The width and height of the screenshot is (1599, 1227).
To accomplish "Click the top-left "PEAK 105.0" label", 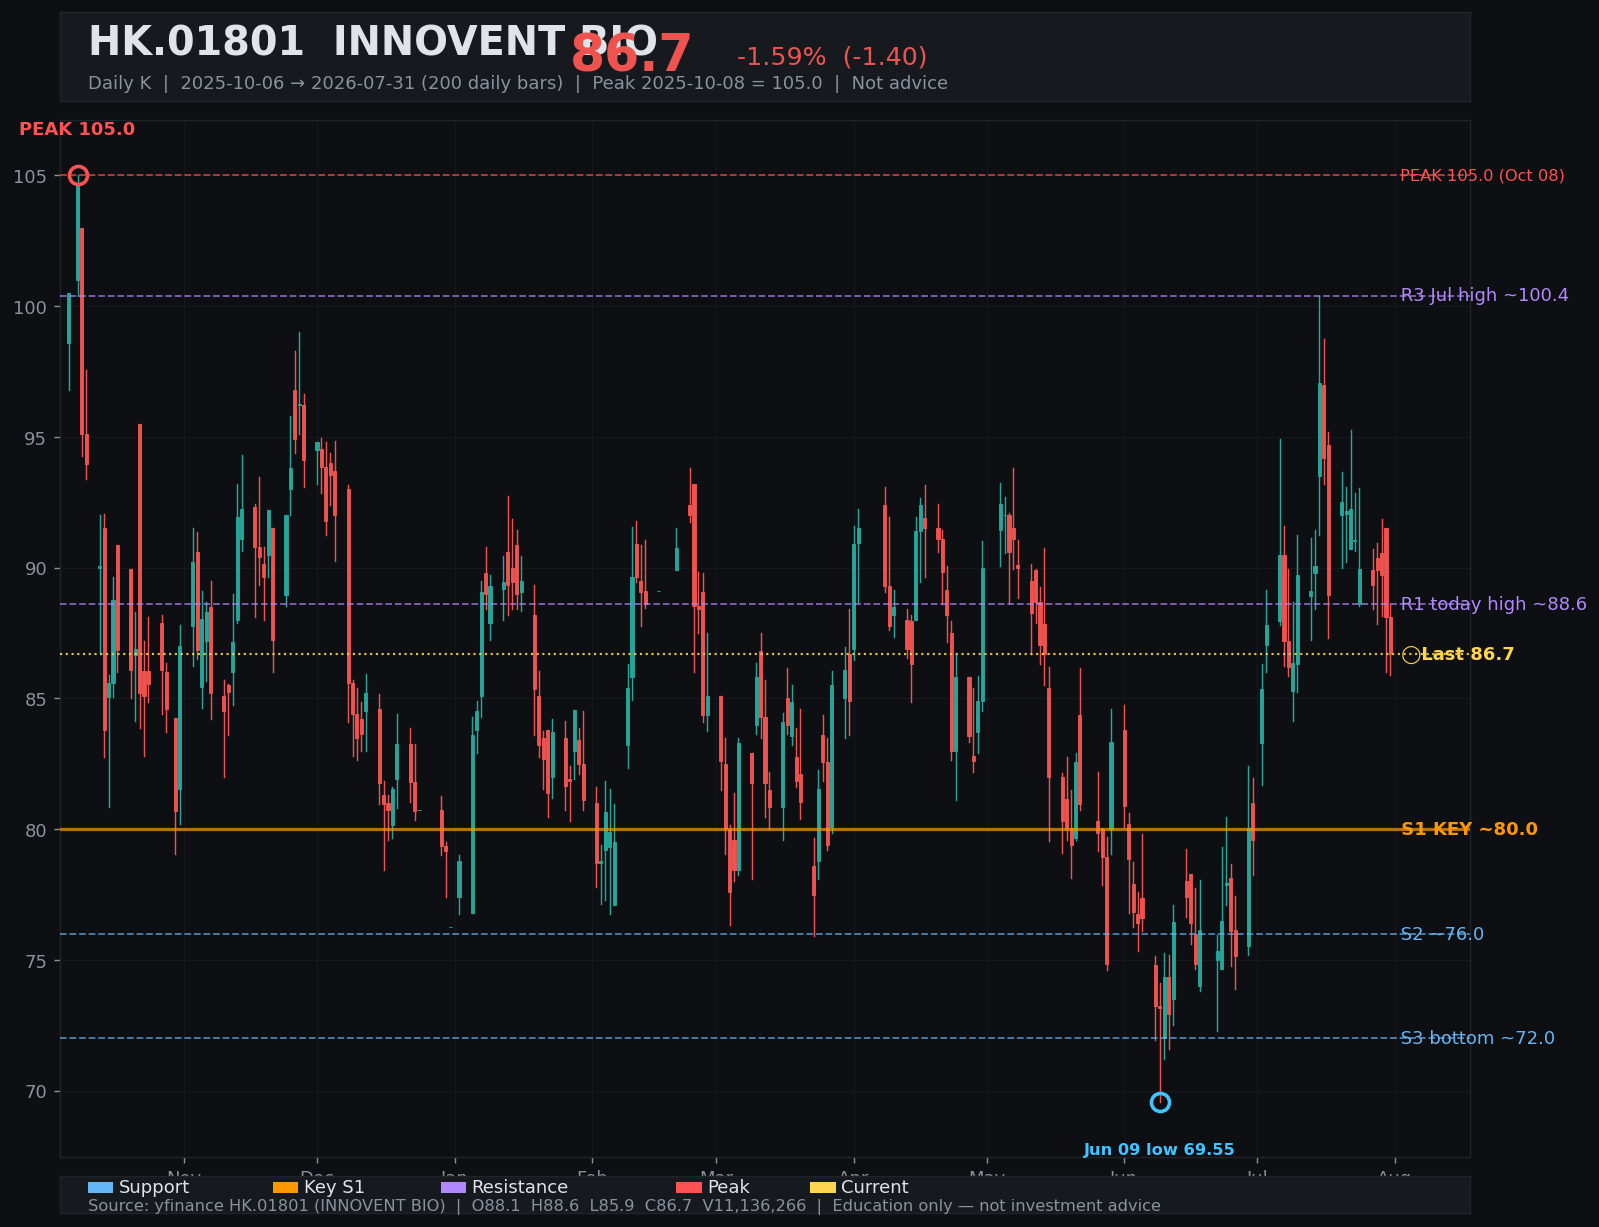I will pos(77,130).
